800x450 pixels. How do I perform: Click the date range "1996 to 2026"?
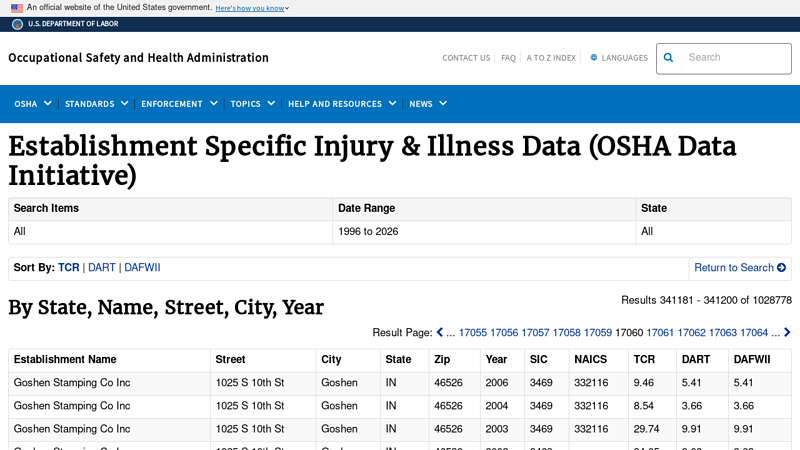coord(368,232)
